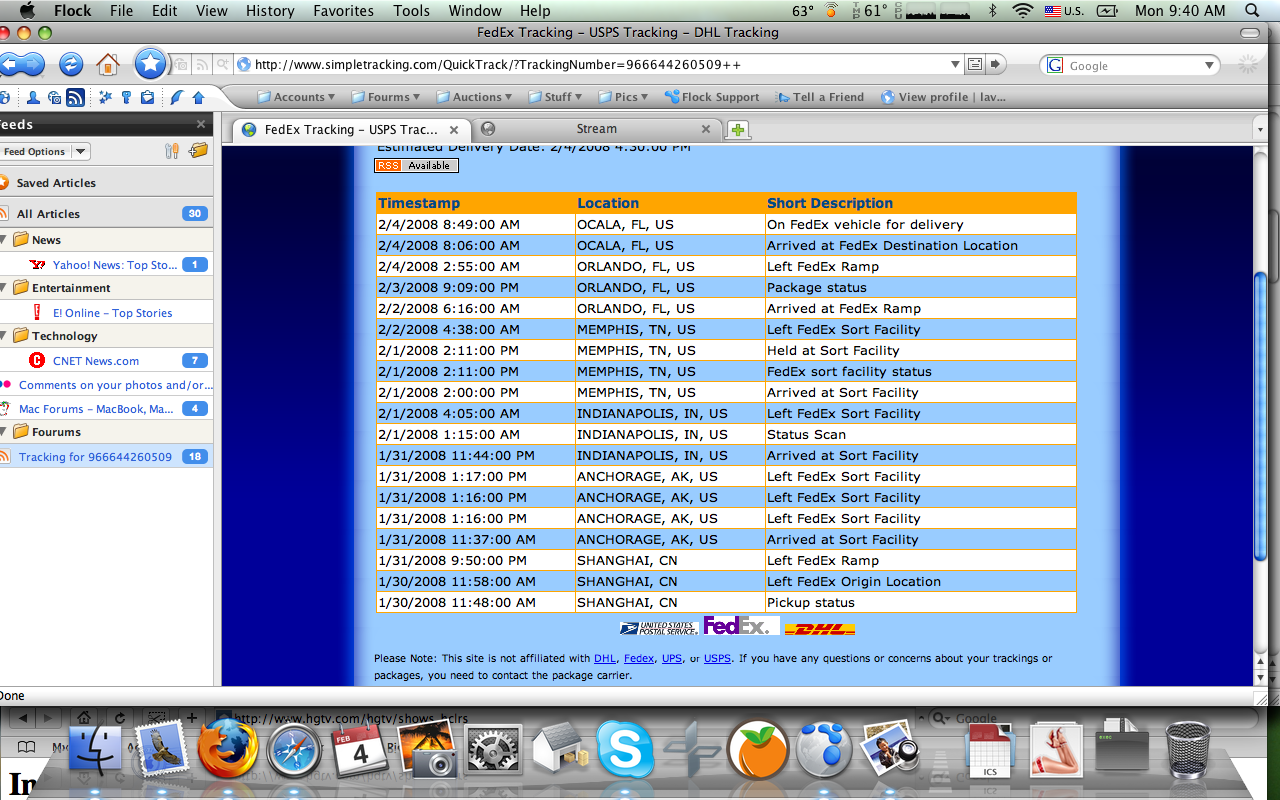Viewport: 1280px width, 800px height.
Task: Open the photo uploader arrow icon
Action: (x=198, y=97)
